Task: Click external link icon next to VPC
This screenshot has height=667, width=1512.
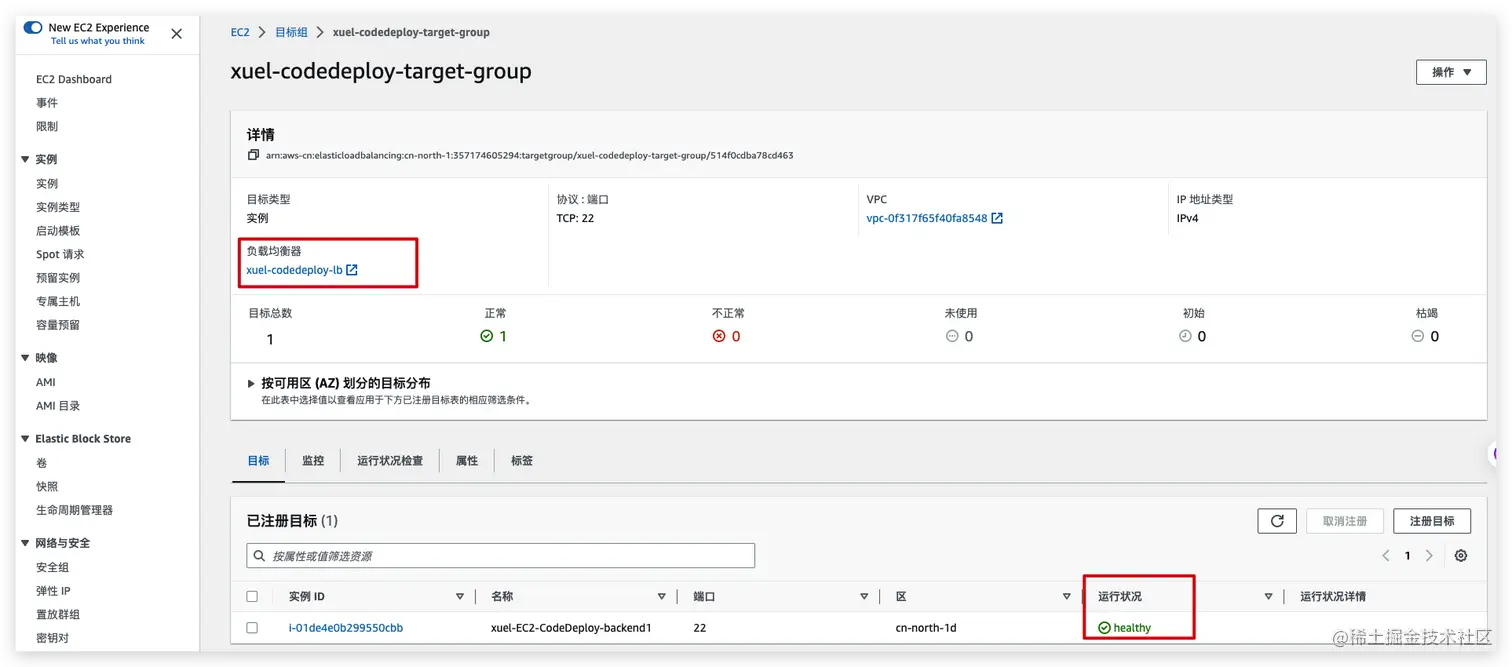Action: tap(997, 218)
